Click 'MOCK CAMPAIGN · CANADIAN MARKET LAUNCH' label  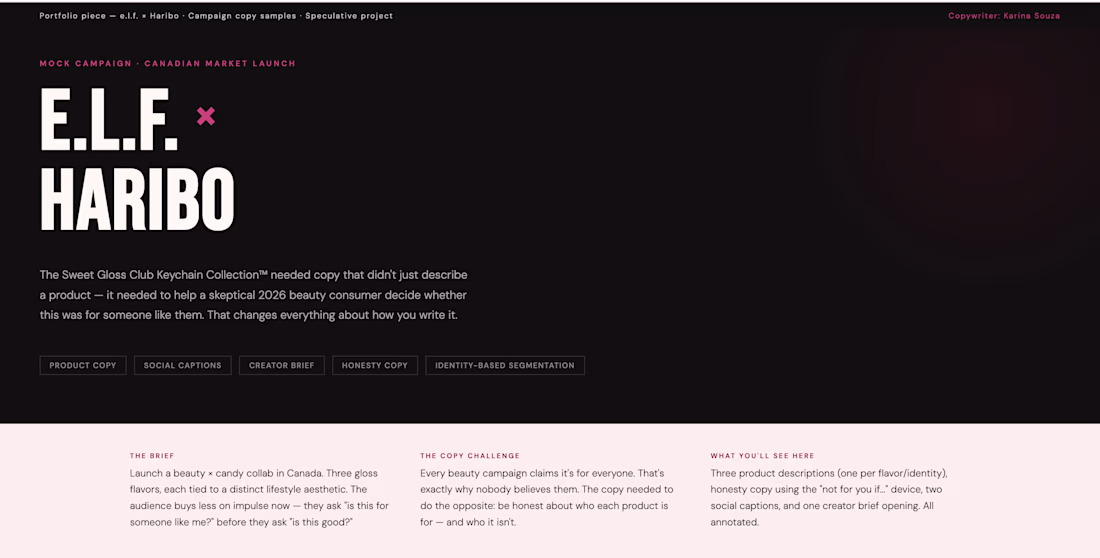pyautogui.click(x=168, y=63)
